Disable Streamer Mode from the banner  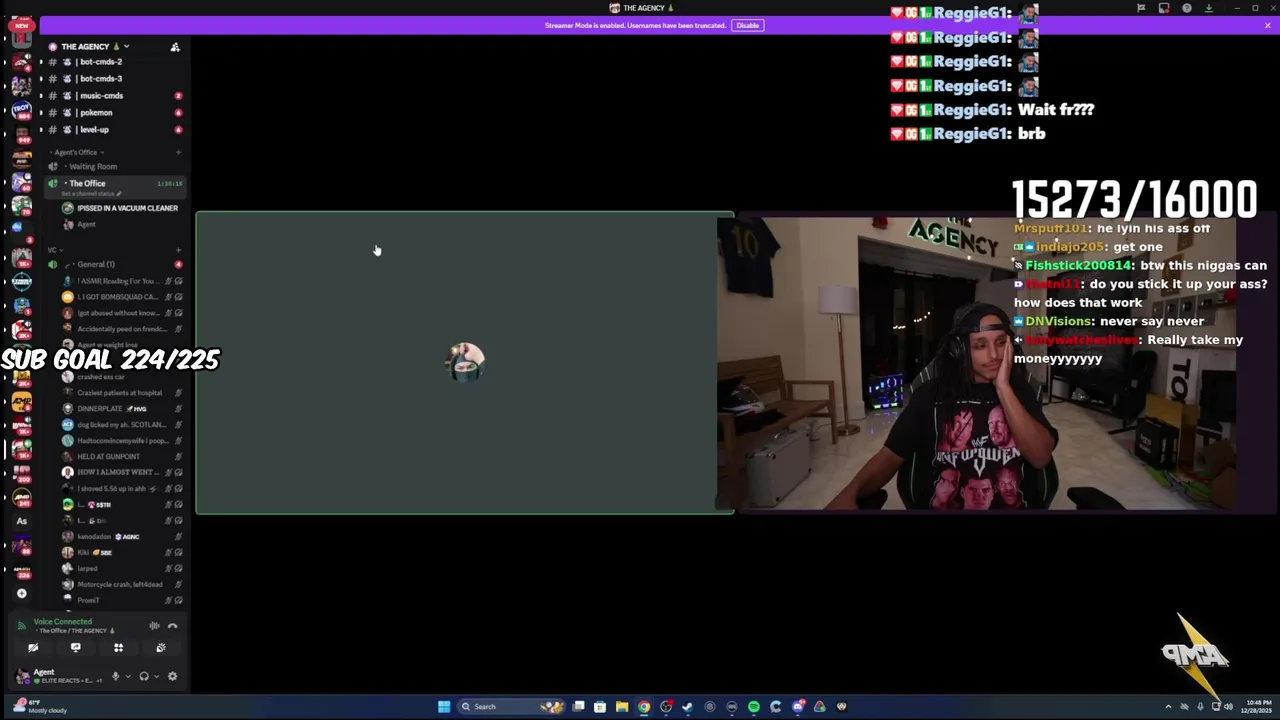coord(747,25)
